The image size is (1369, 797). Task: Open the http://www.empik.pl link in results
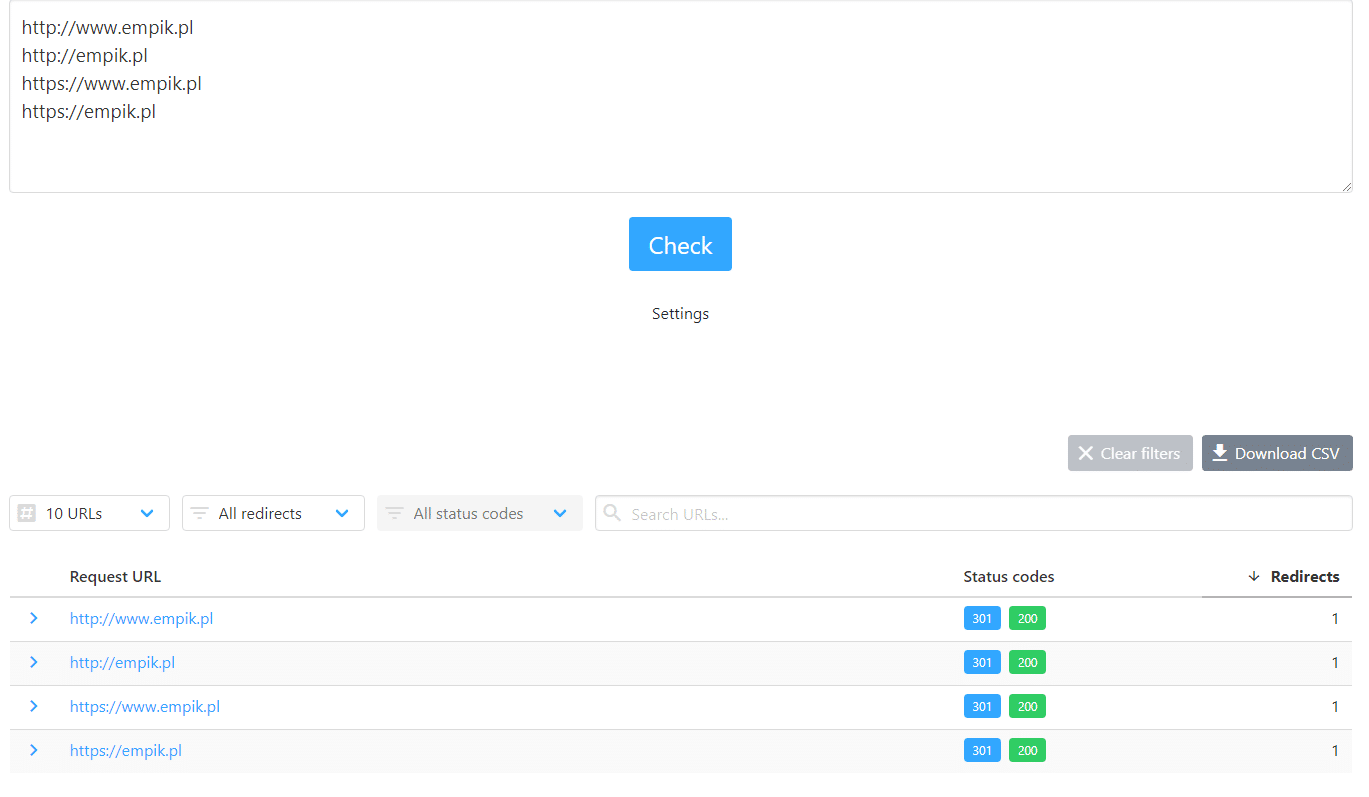point(141,619)
